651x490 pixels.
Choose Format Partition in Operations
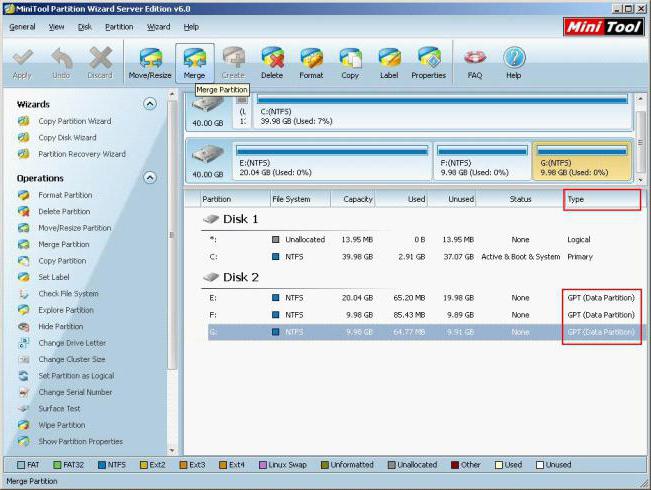pos(65,195)
